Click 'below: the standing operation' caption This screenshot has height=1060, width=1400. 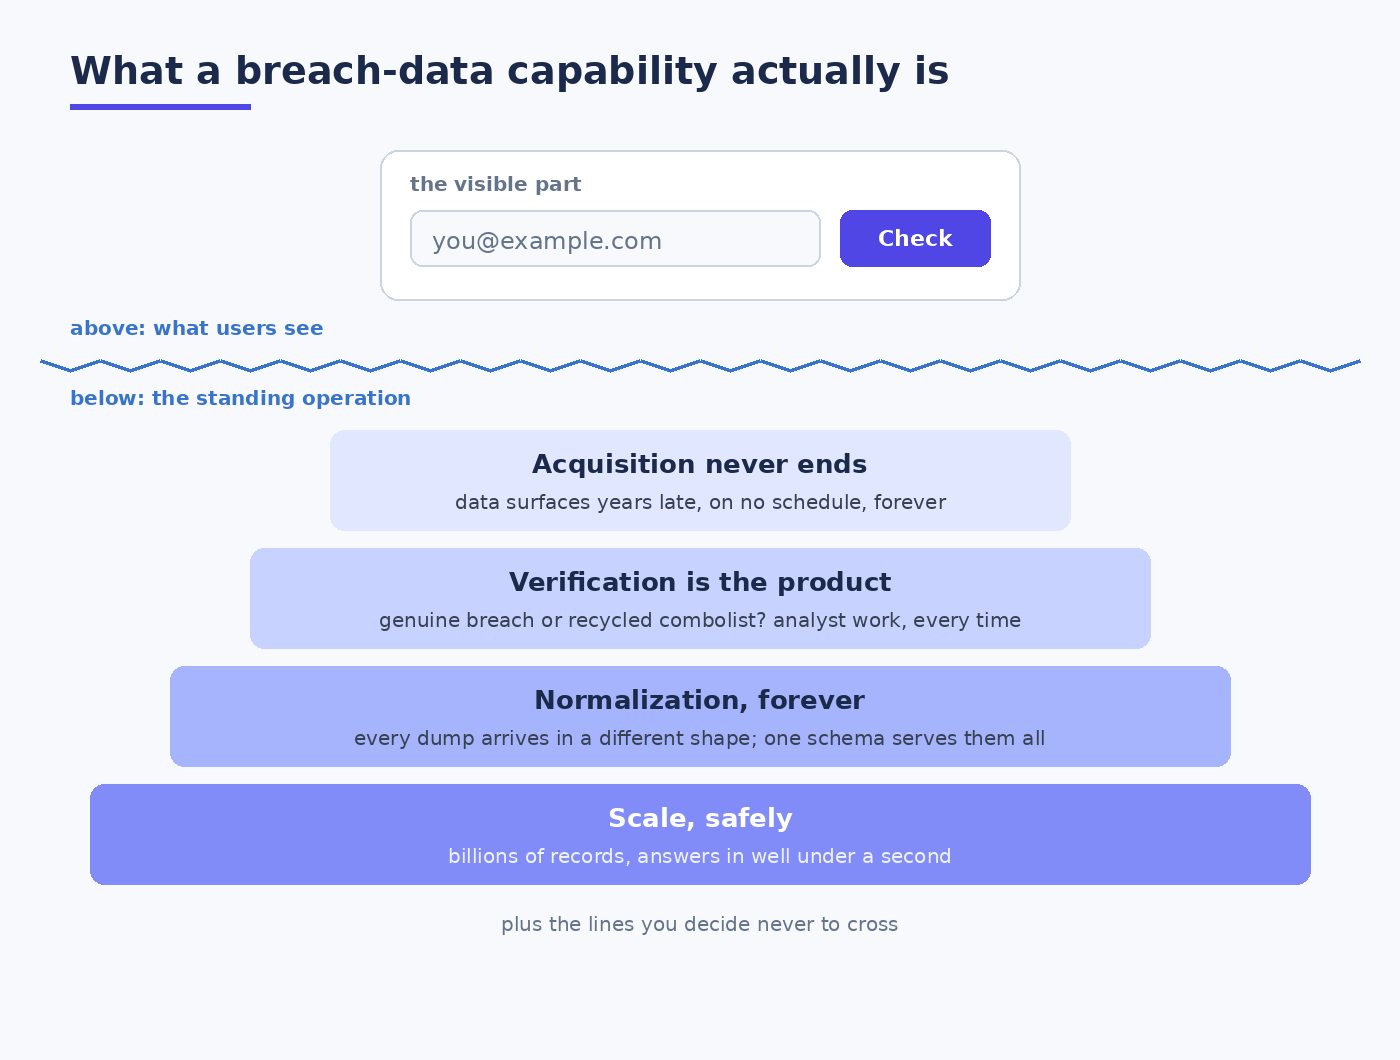point(240,398)
